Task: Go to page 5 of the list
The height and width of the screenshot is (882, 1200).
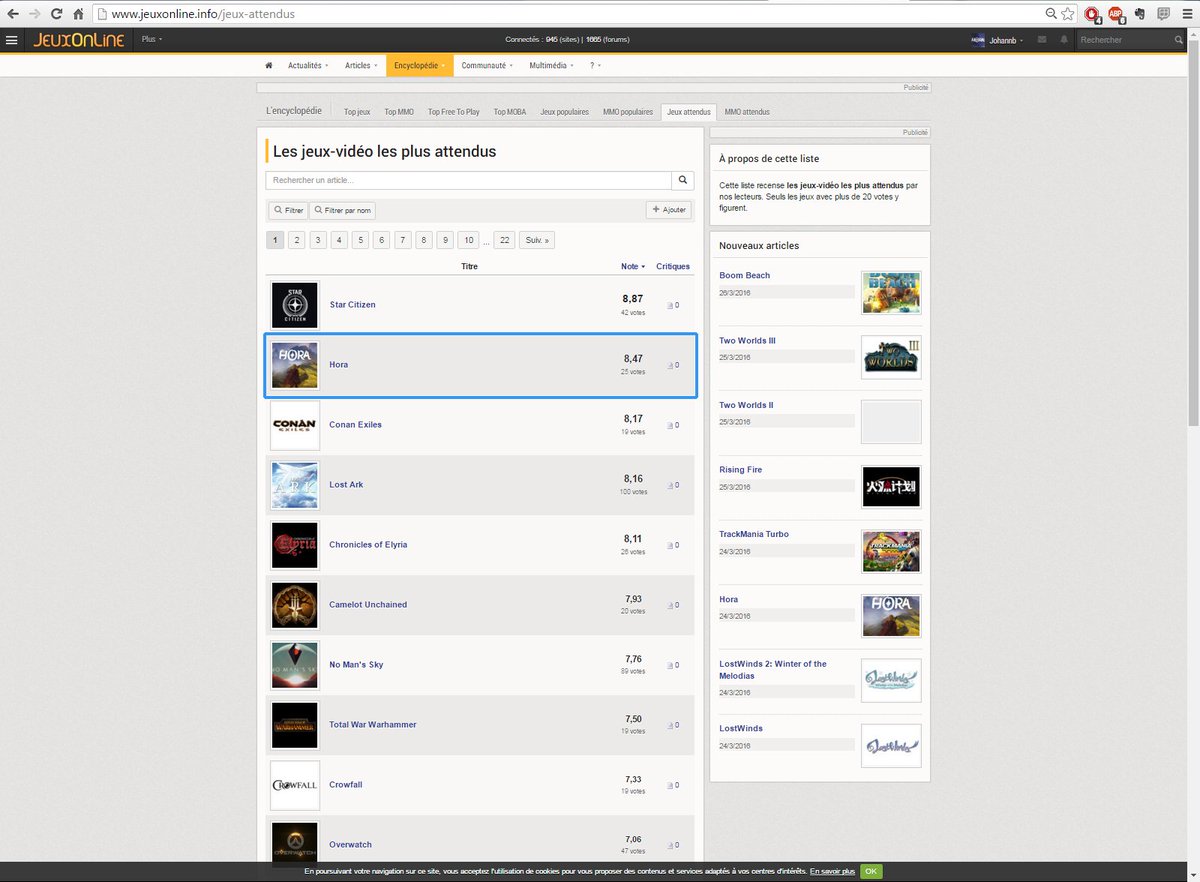Action: tap(361, 240)
